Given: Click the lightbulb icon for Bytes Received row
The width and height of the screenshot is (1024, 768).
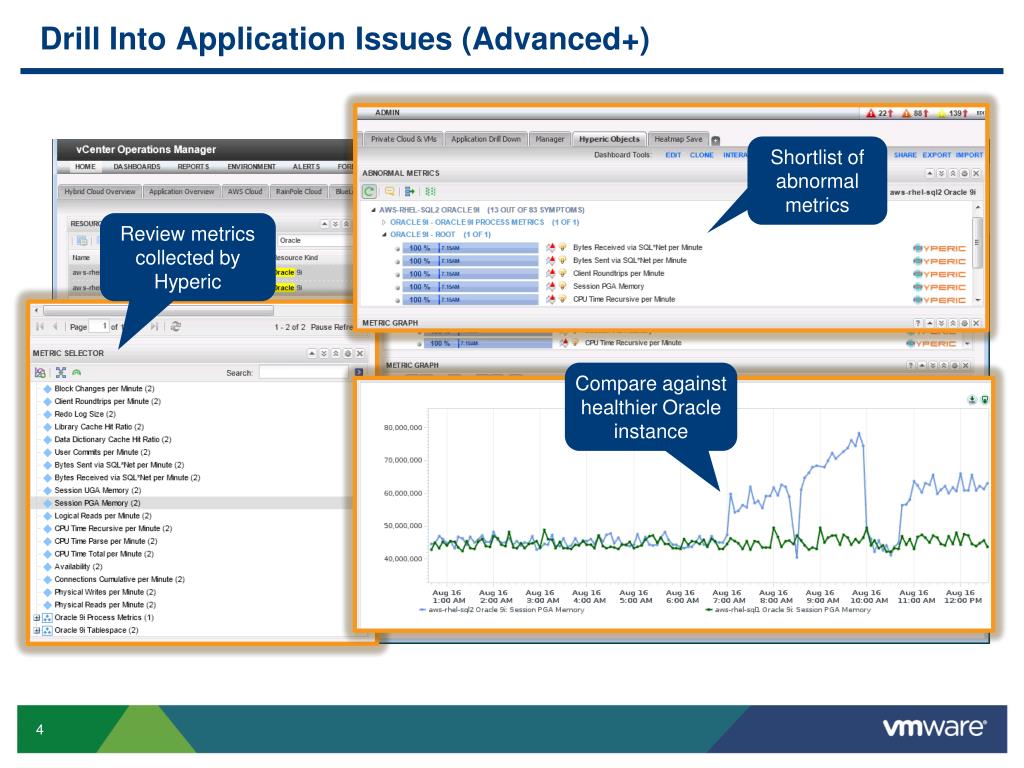Looking at the screenshot, I should coord(562,248).
